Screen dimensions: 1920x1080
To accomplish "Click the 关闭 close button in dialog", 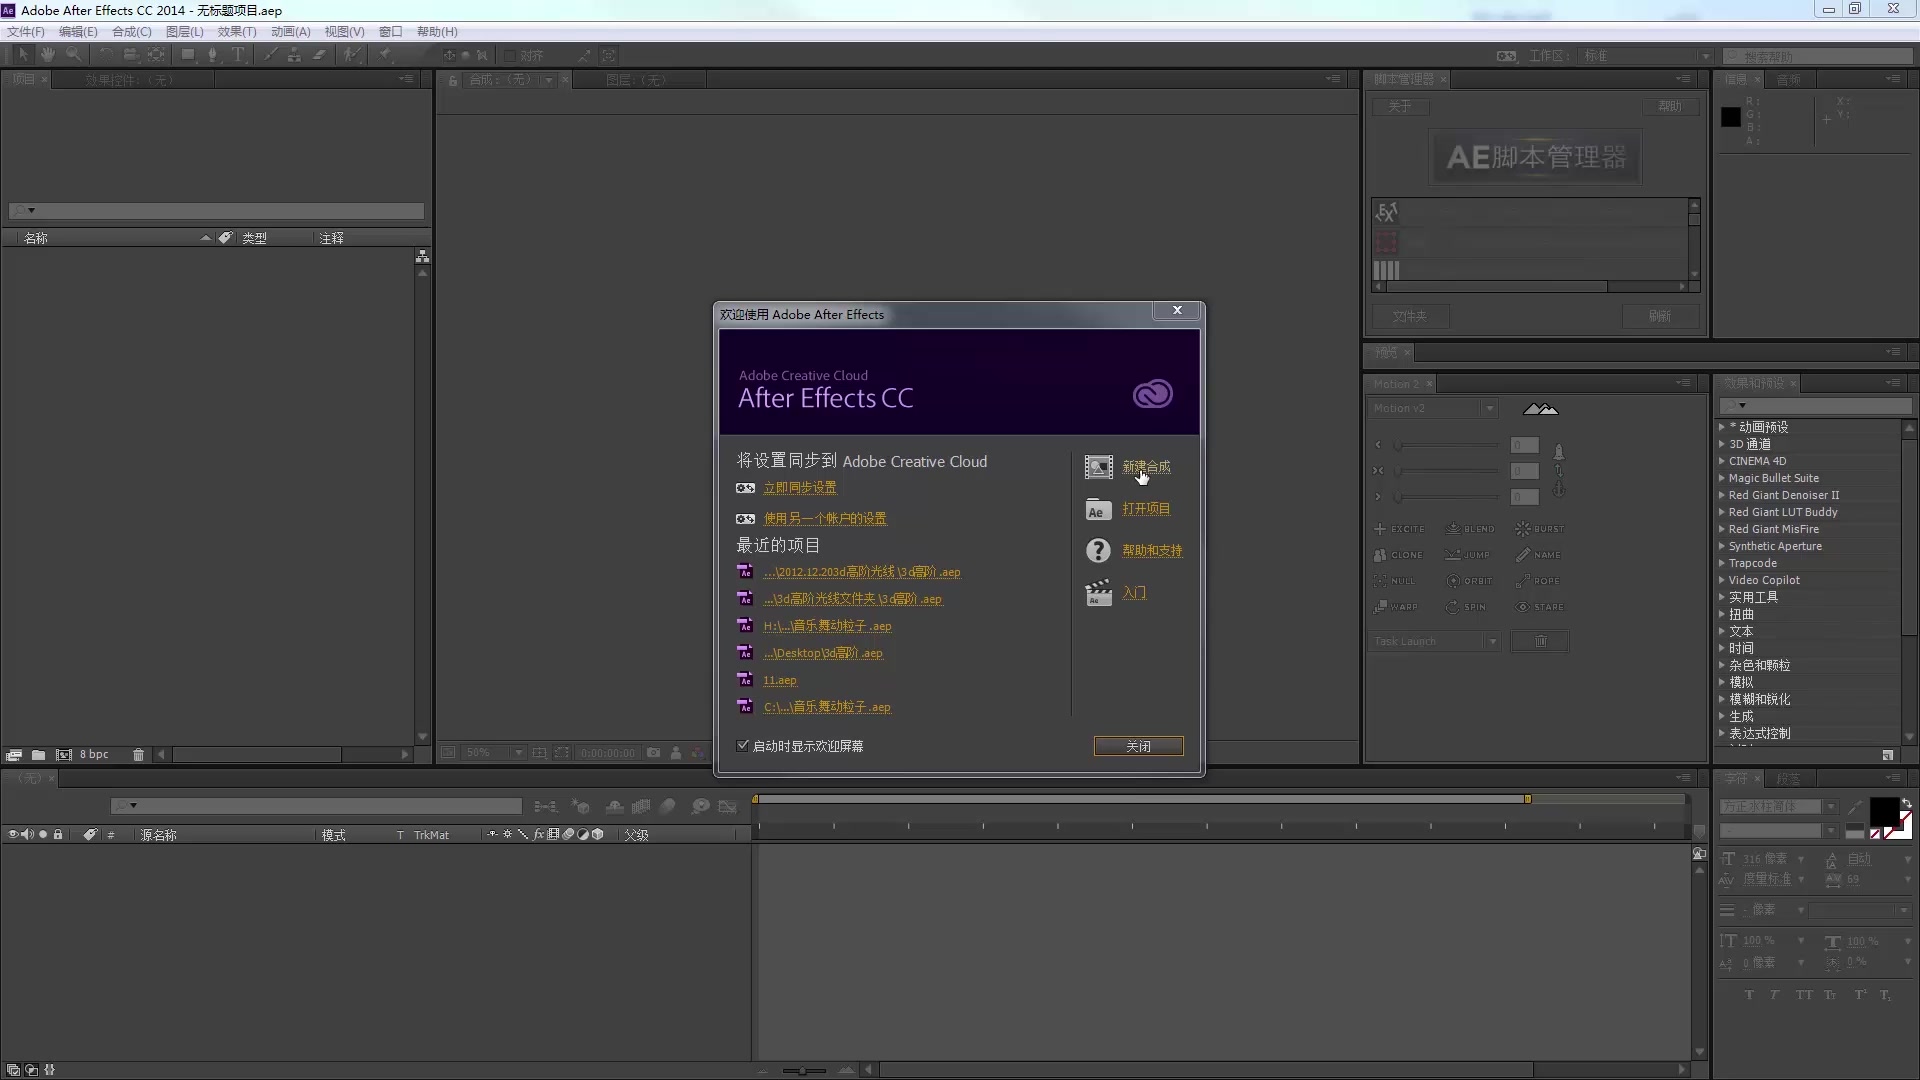I will tap(1138, 746).
